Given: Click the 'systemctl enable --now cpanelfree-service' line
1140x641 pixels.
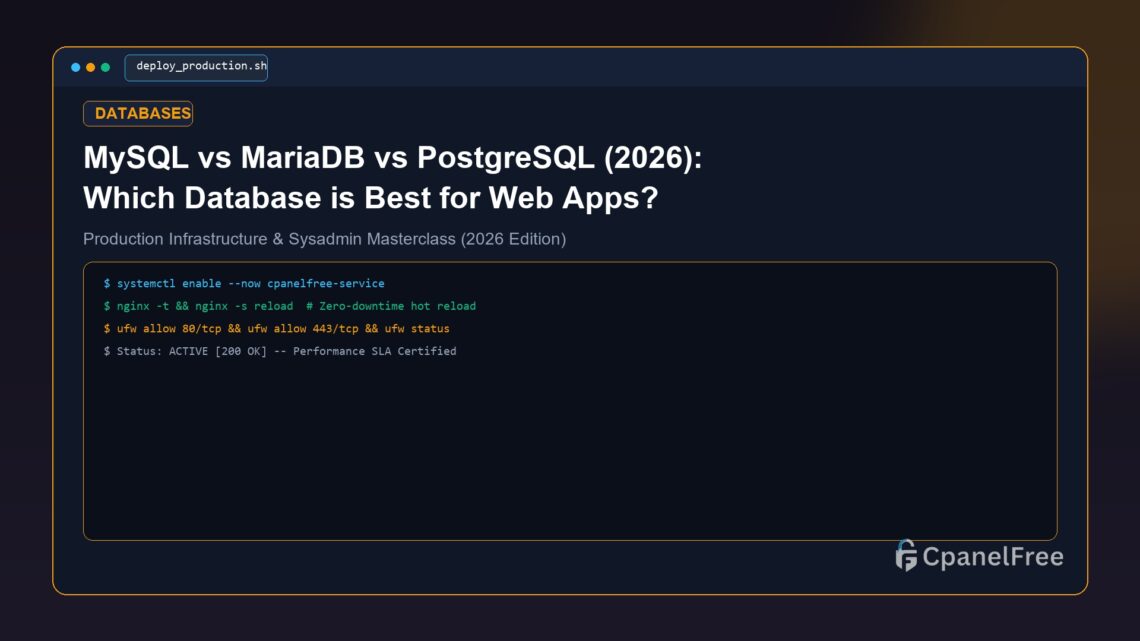Looking at the screenshot, I should pos(244,283).
